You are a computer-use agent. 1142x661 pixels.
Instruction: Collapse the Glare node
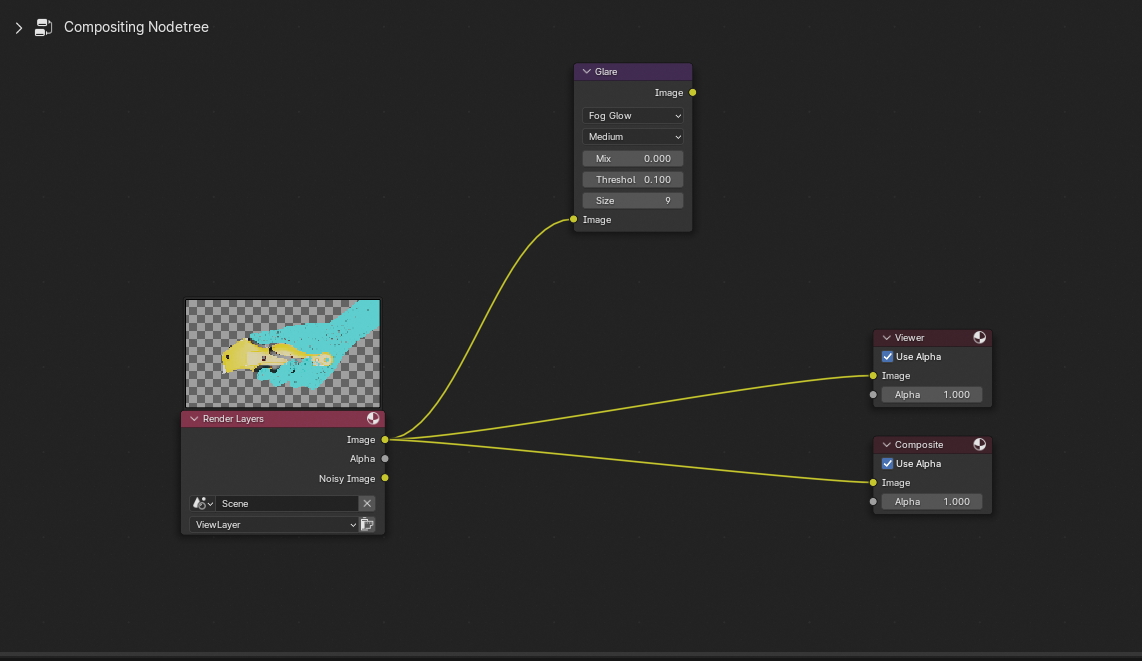point(586,71)
